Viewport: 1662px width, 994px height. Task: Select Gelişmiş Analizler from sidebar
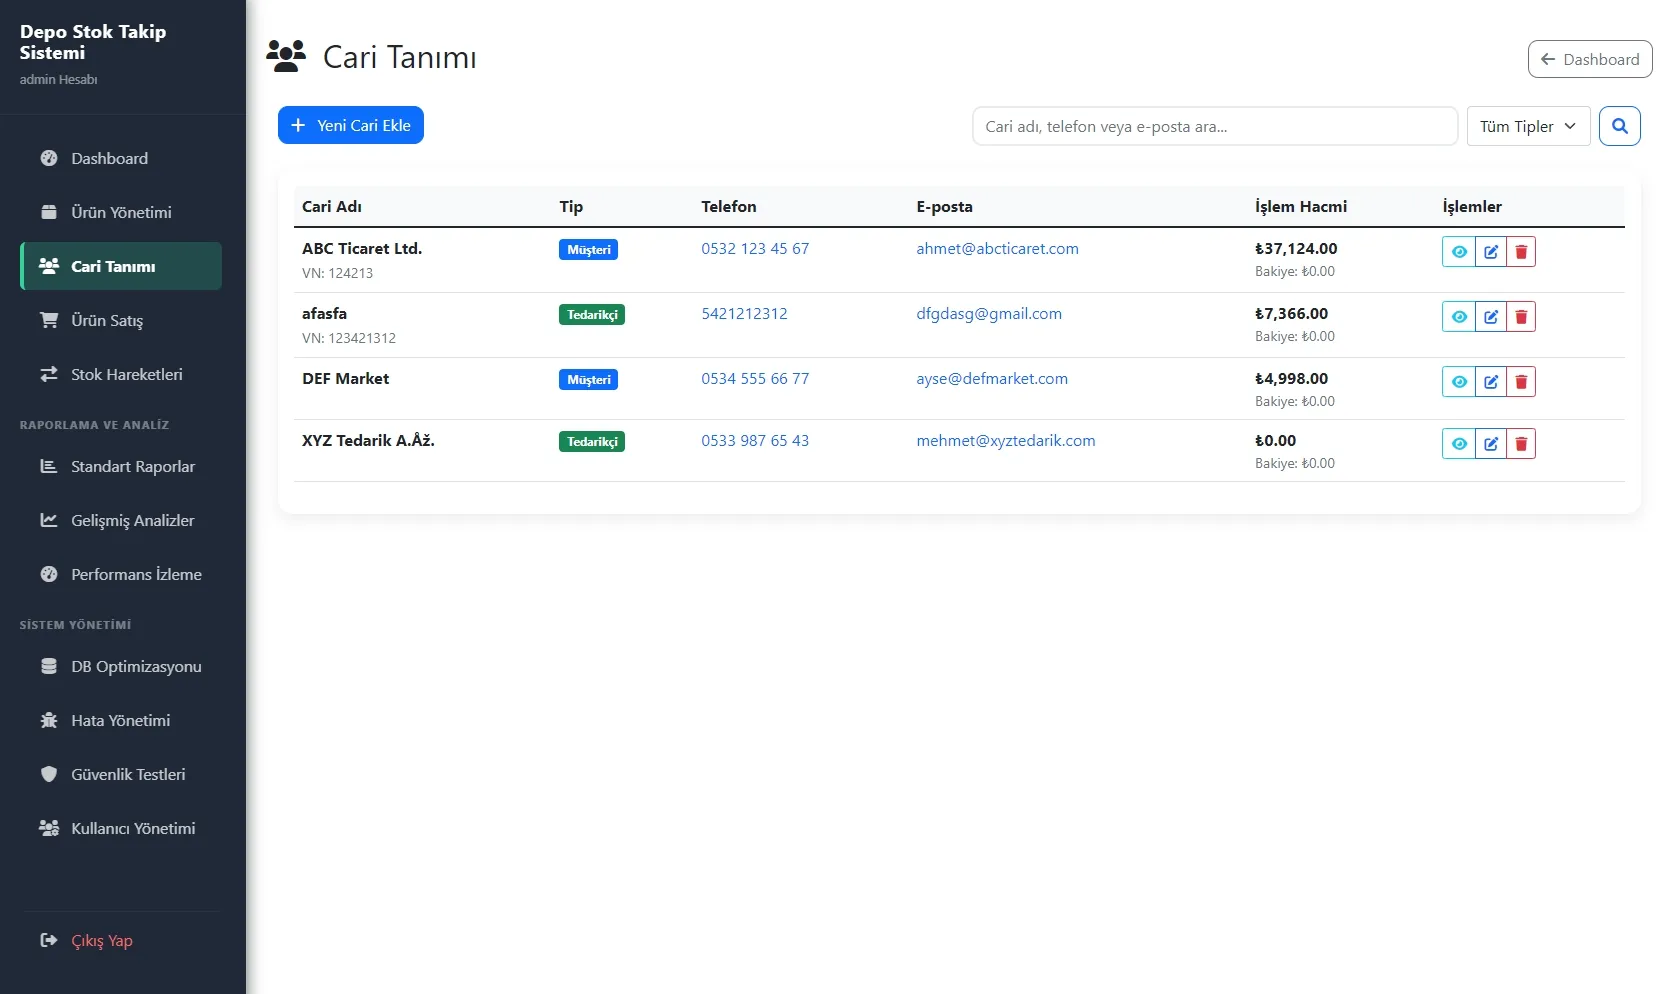point(132,520)
